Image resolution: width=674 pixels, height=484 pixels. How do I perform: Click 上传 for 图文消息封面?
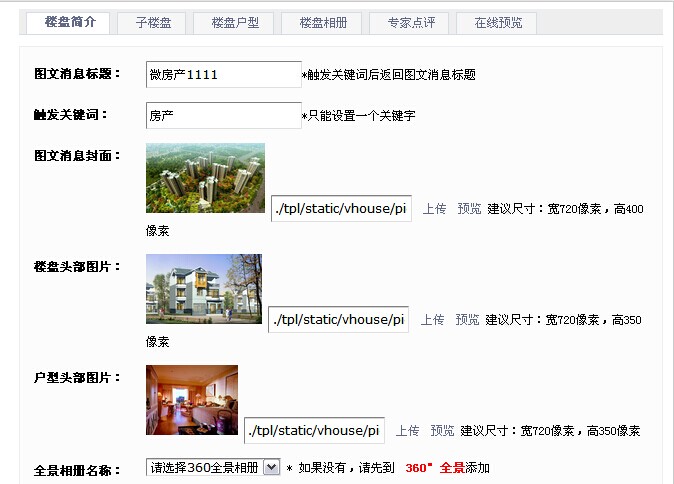pos(434,209)
